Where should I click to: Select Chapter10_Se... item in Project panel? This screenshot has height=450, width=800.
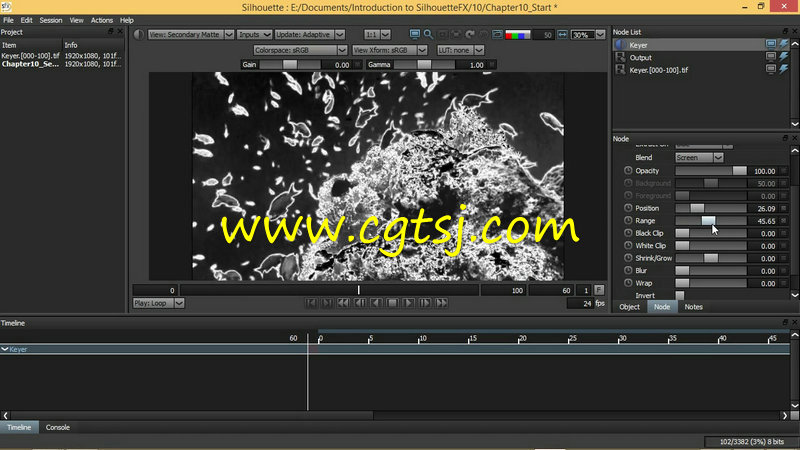pyautogui.click(x=30, y=64)
